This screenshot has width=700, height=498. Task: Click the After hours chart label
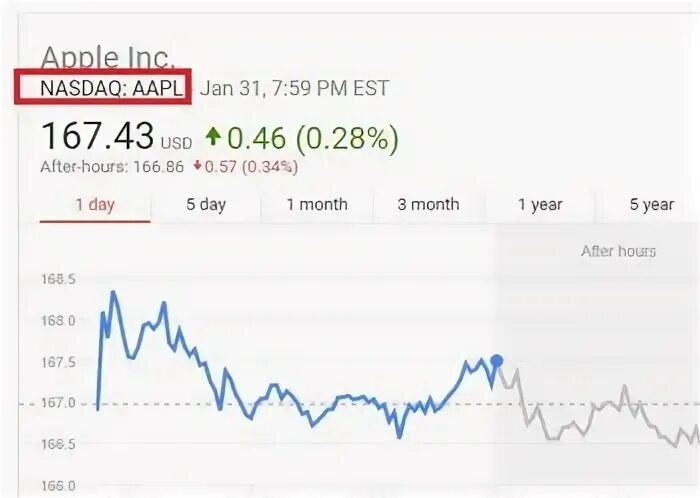[618, 251]
